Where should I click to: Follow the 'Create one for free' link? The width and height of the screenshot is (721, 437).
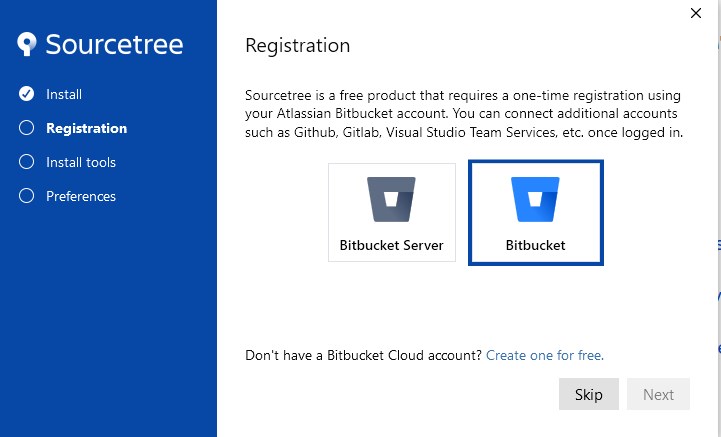[x=544, y=355]
